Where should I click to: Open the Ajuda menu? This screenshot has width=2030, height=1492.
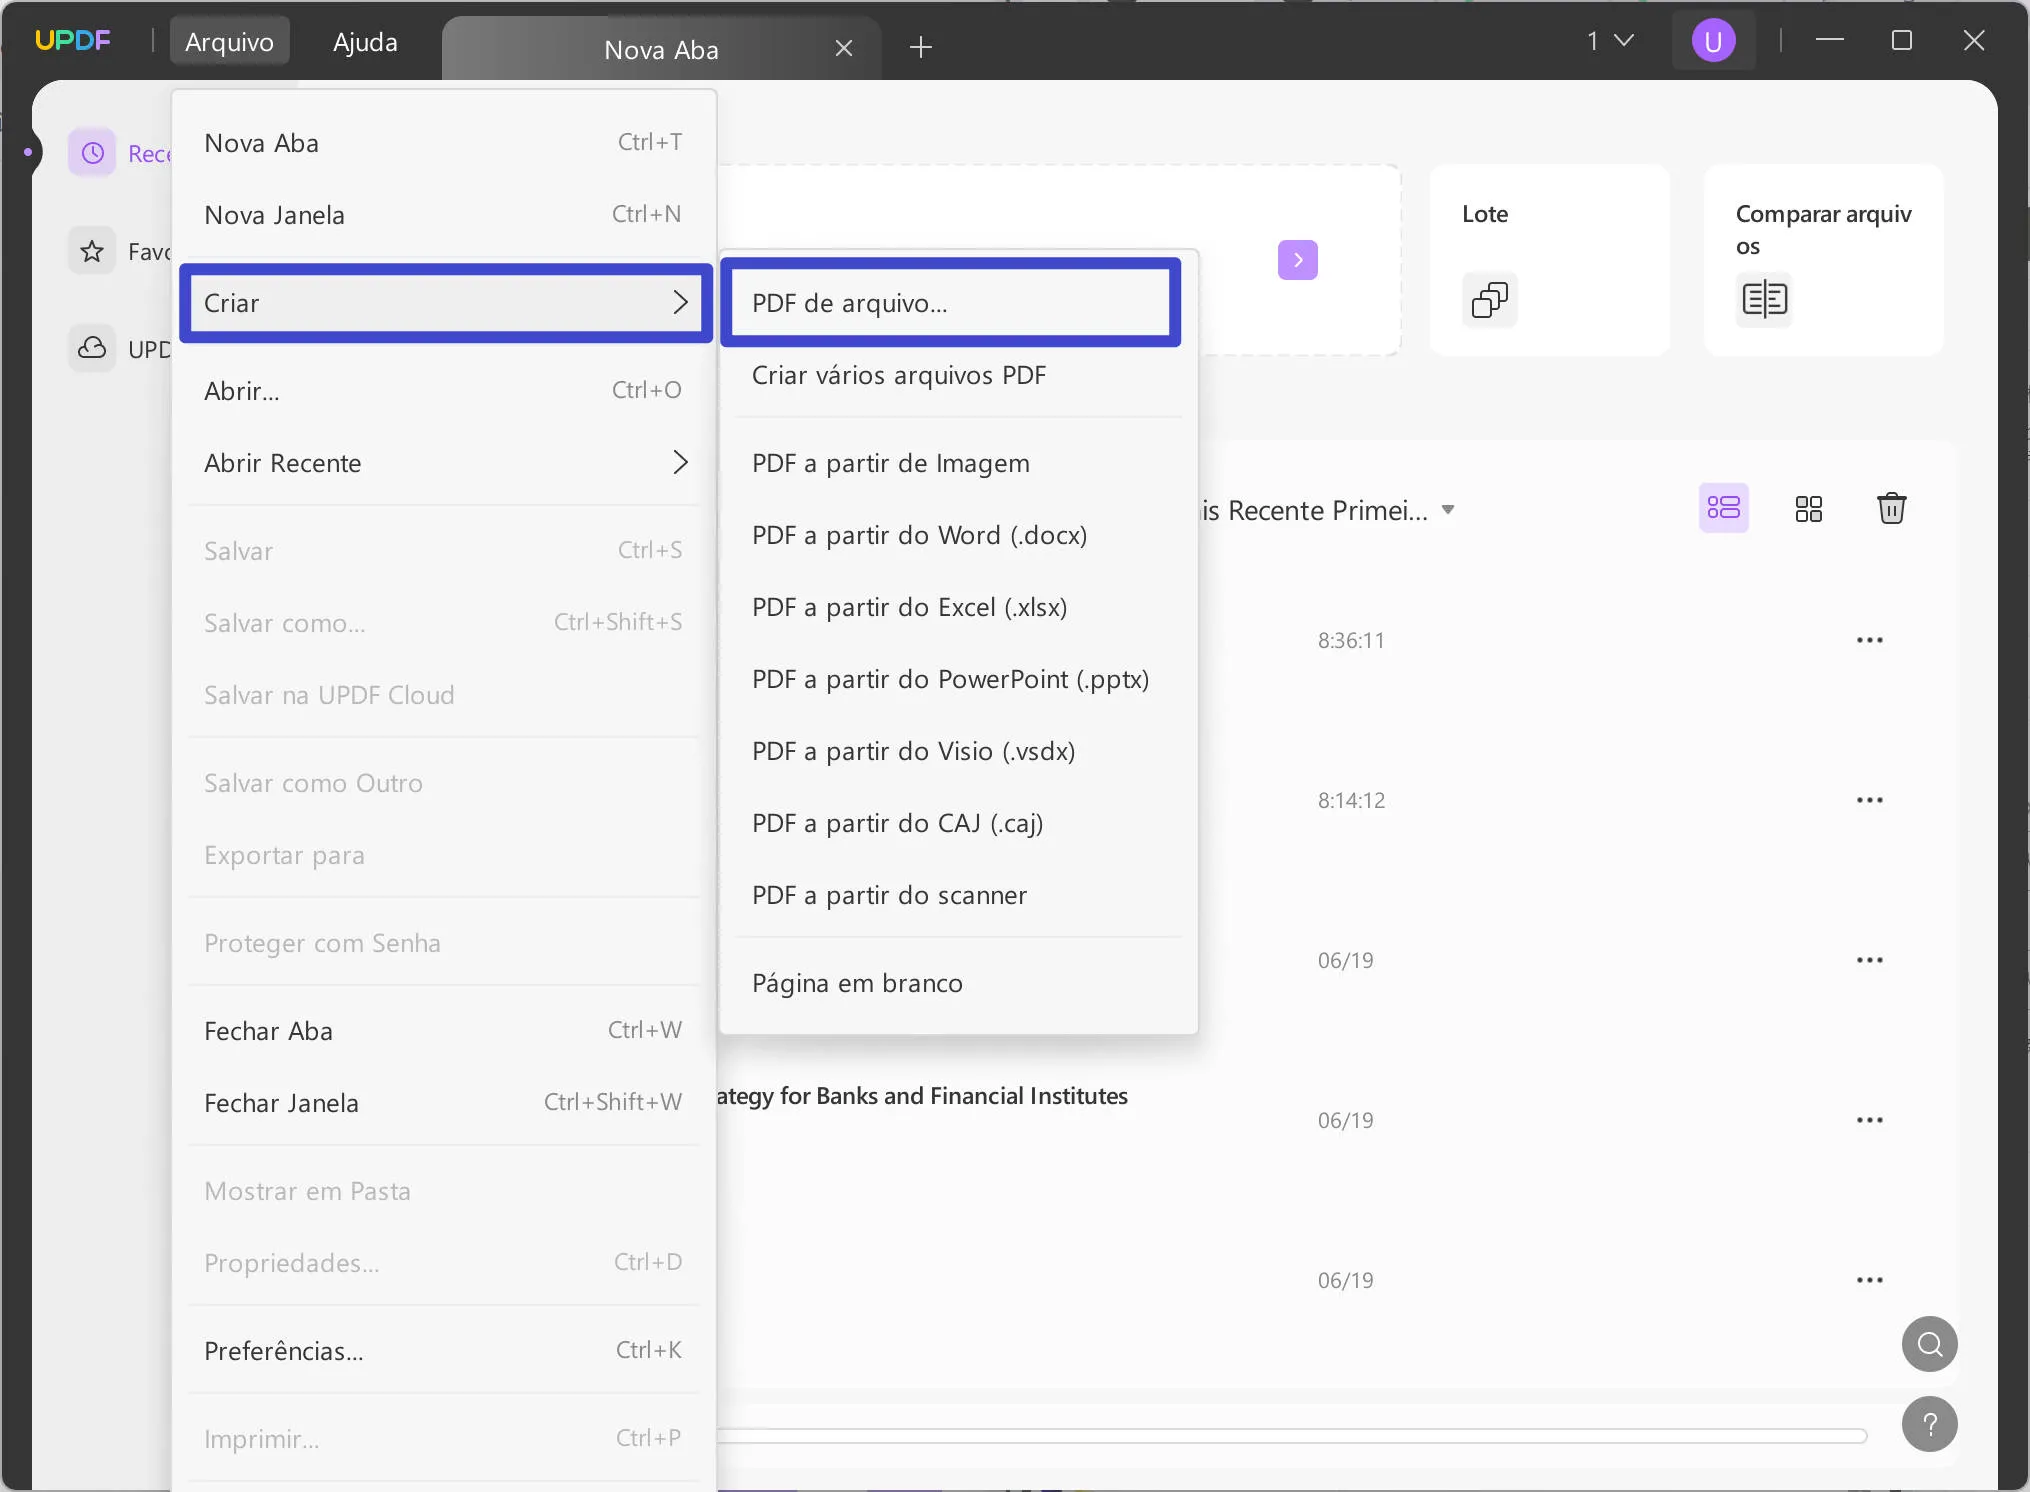pyautogui.click(x=365, y=41)
